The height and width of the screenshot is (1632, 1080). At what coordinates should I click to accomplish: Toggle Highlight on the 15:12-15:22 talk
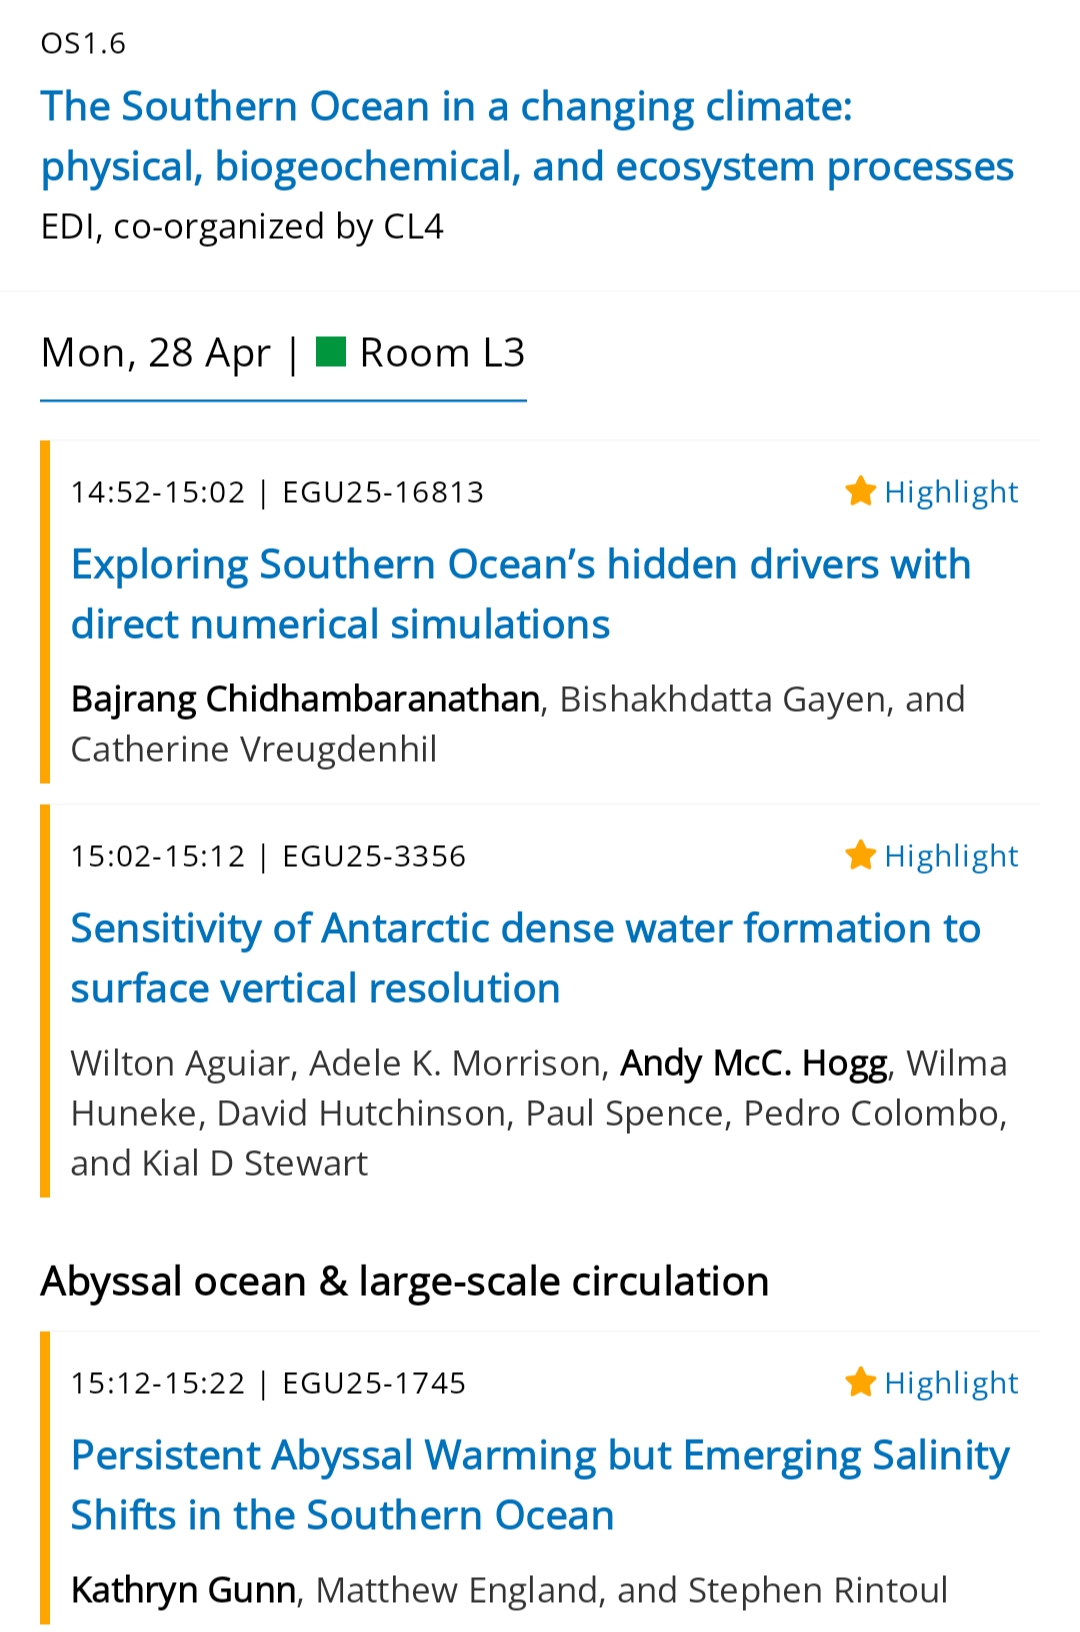click(x=950, y=1383)
